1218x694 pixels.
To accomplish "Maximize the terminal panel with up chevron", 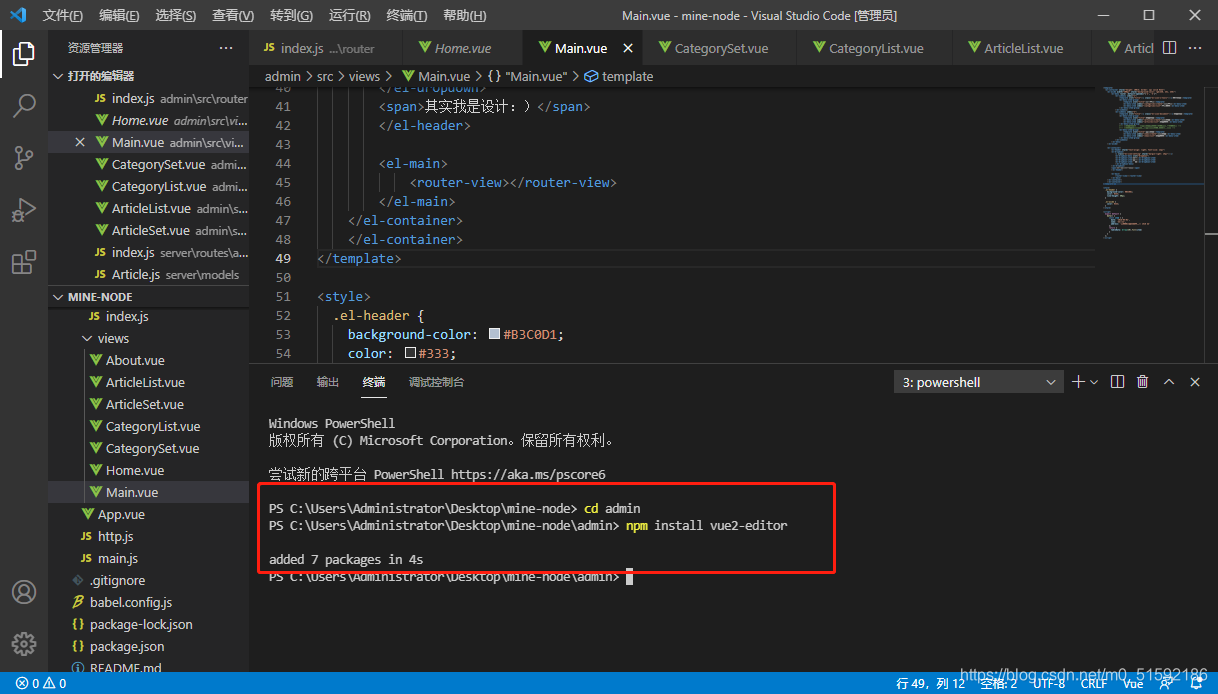I will click(1169, 382).
